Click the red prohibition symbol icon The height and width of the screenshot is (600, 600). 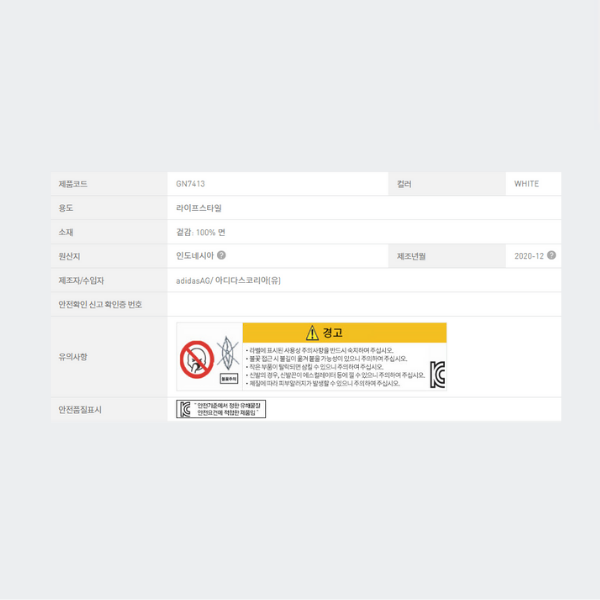tap(196, 358)
